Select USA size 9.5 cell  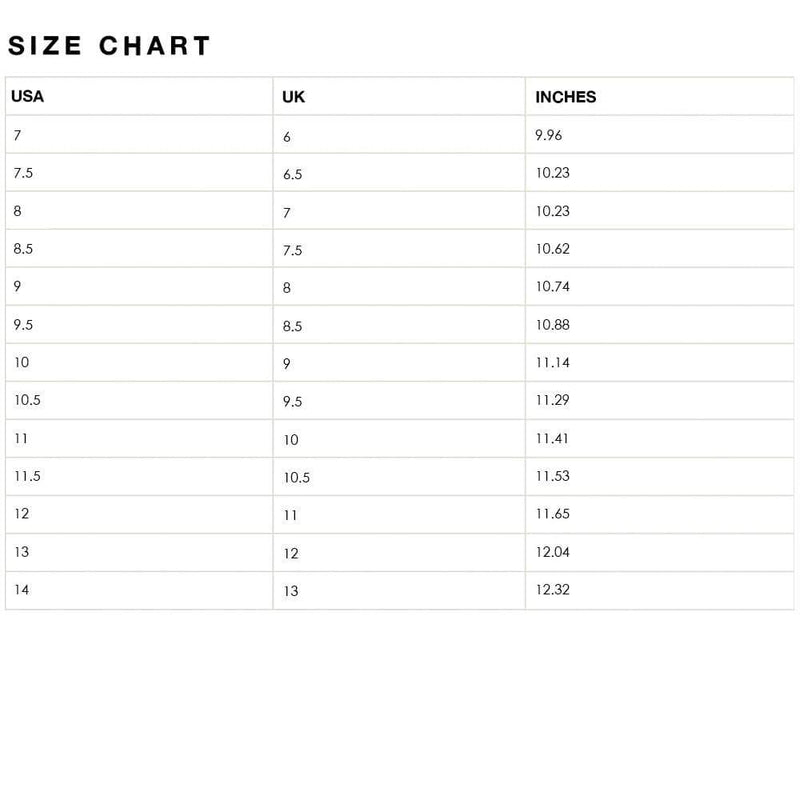(24, 325)
